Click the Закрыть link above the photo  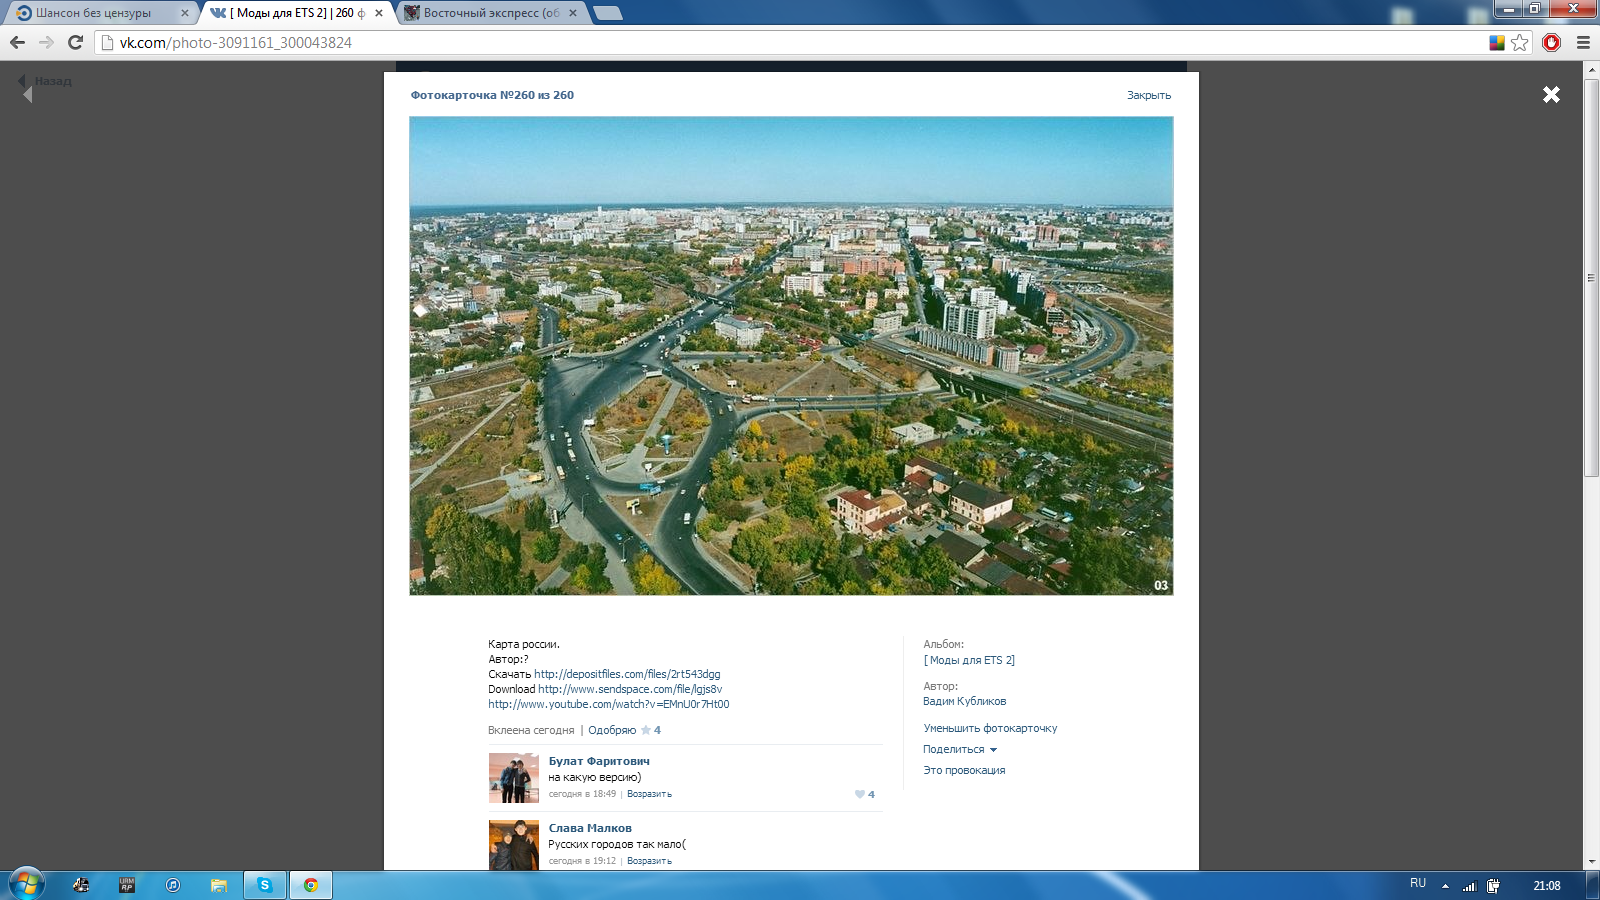pyautogui.click(x=1148, y=95)
